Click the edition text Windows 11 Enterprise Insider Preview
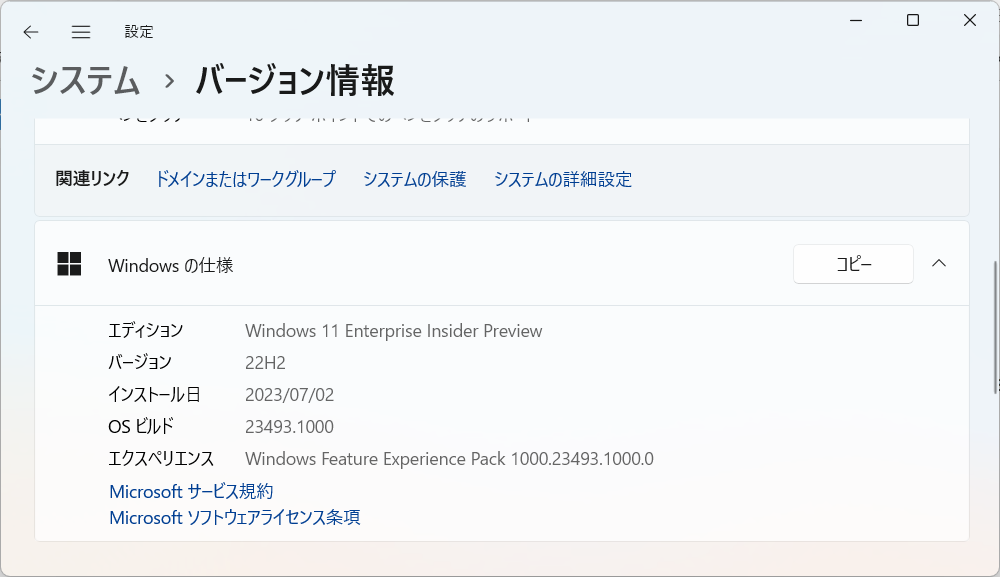 click(x=393, y=331)
